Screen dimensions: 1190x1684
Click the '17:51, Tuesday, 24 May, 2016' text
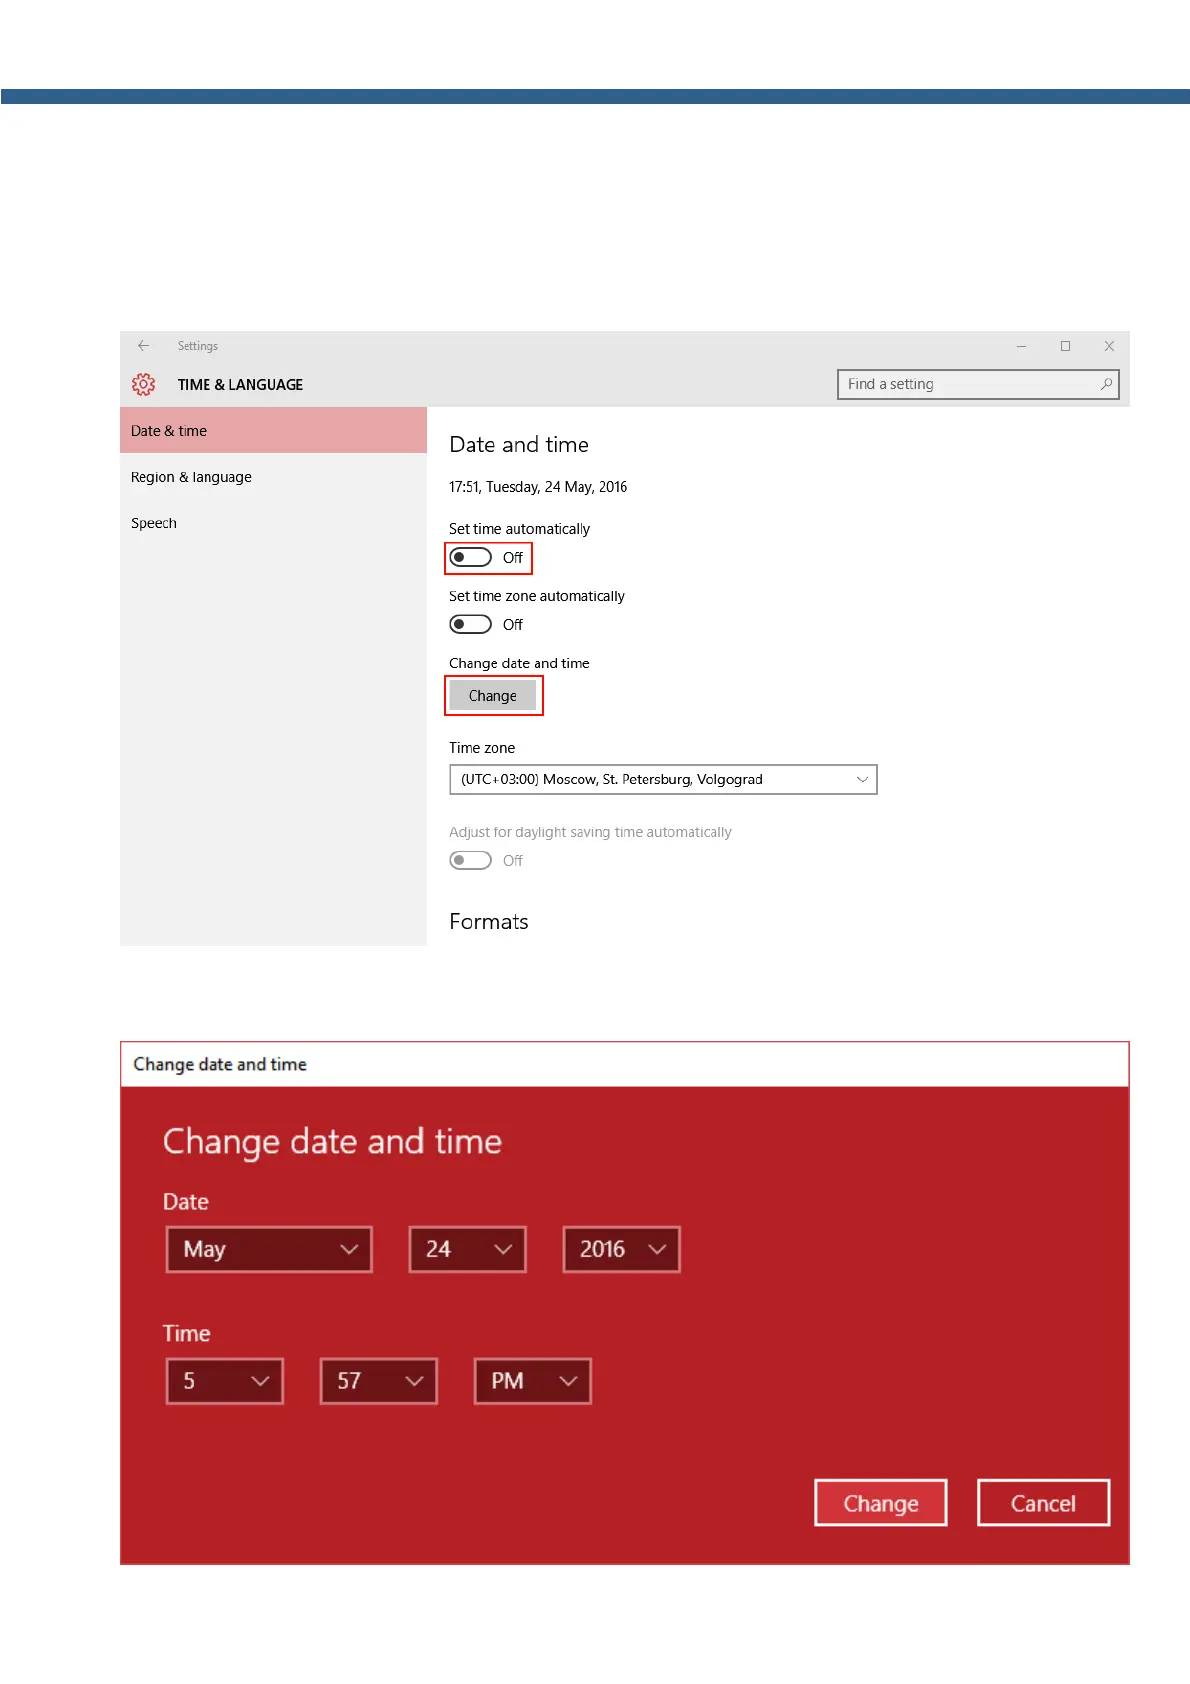point(538,487)
